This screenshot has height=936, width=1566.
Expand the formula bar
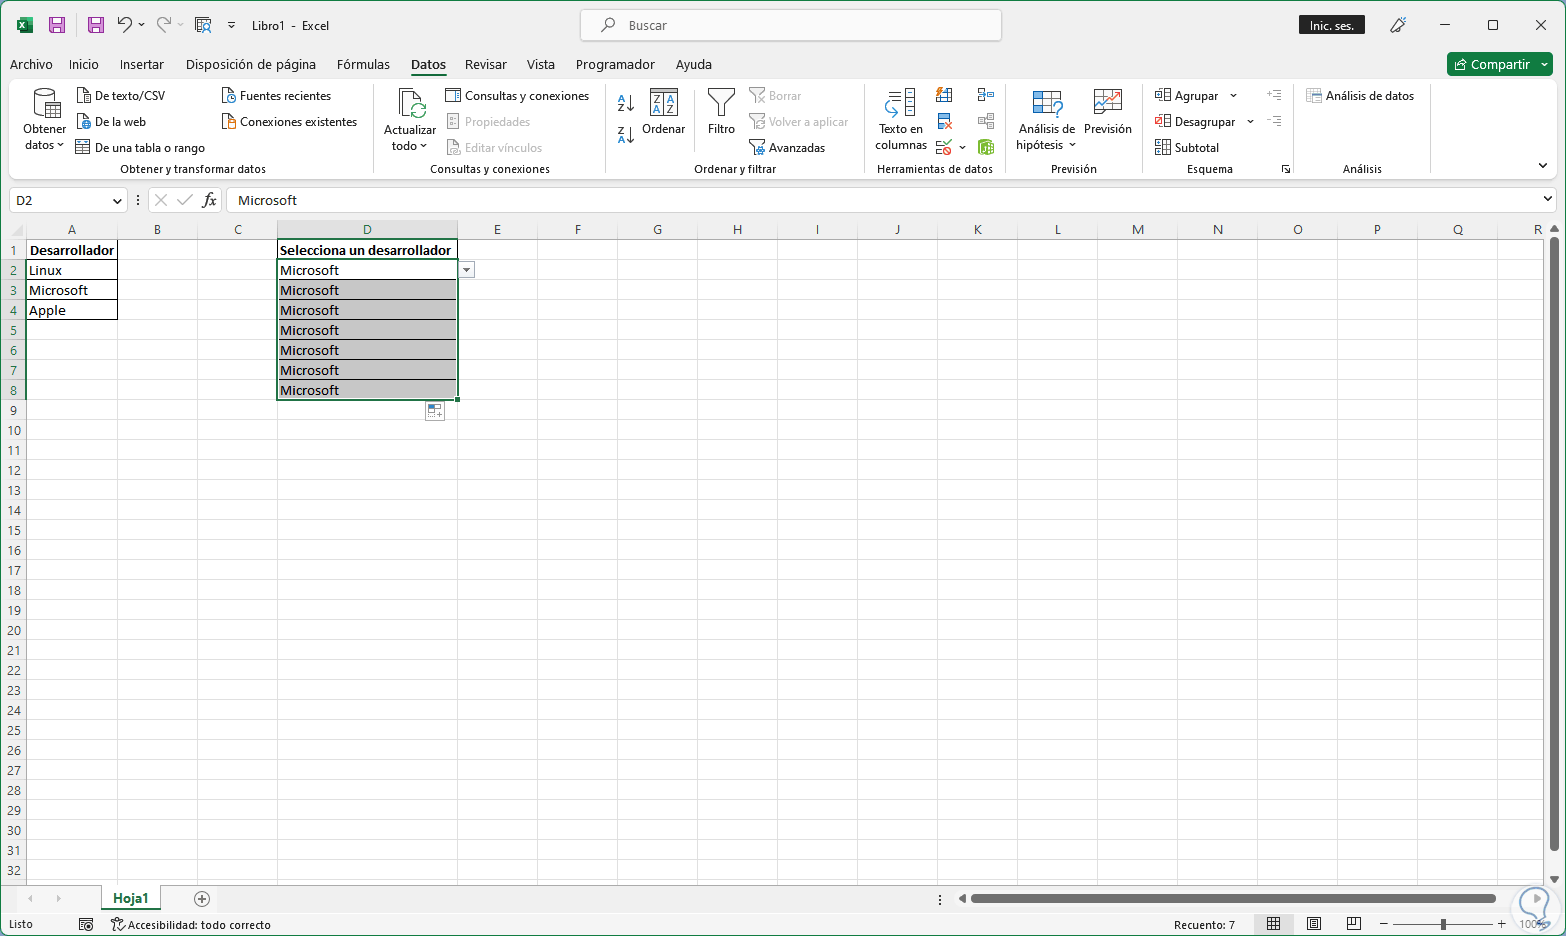pos(1547,200)
